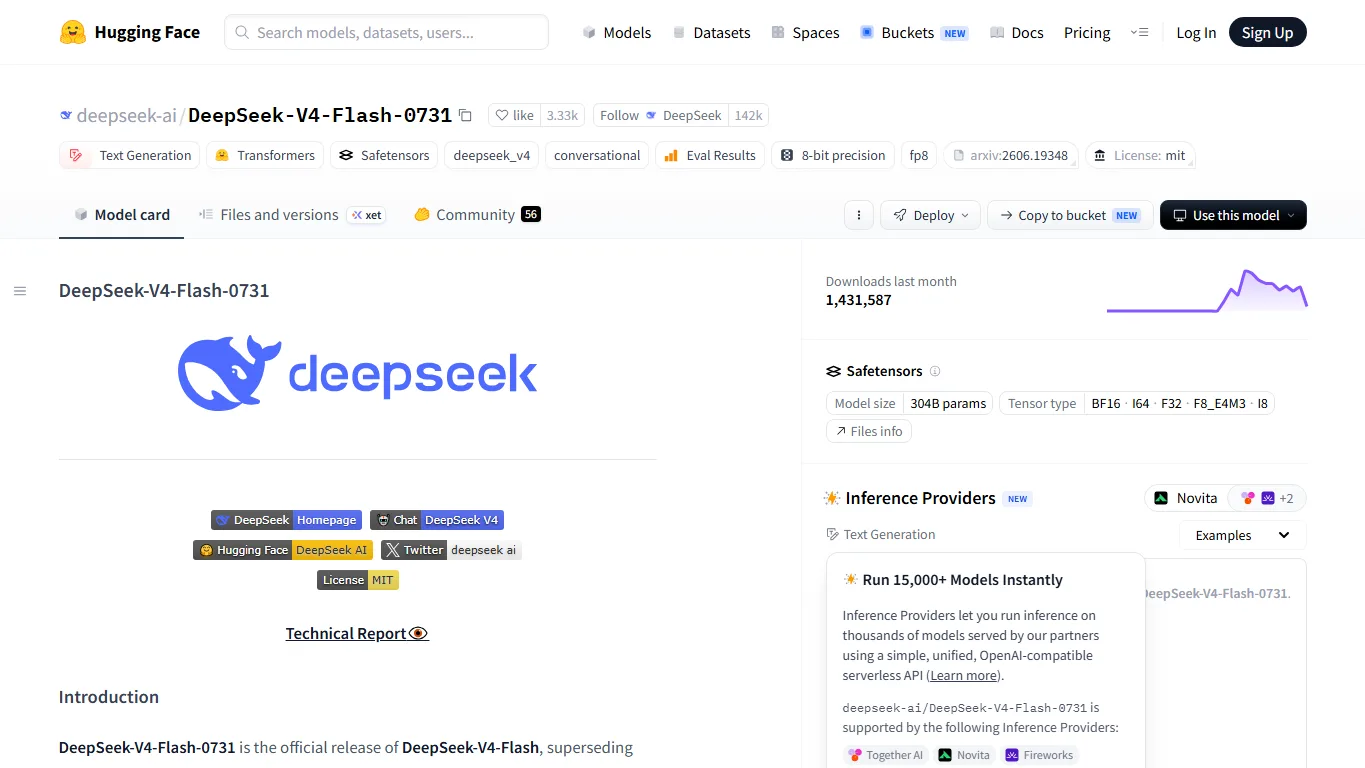Open the Learn more link
The image size is (1365, 768).
click(963, 676)
